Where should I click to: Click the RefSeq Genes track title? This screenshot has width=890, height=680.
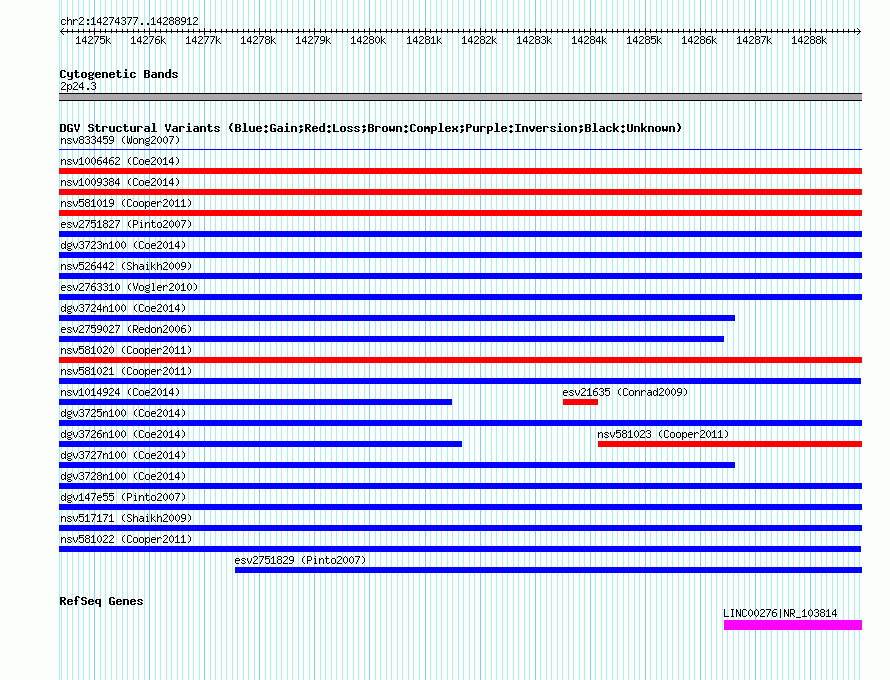coord(101,601)
